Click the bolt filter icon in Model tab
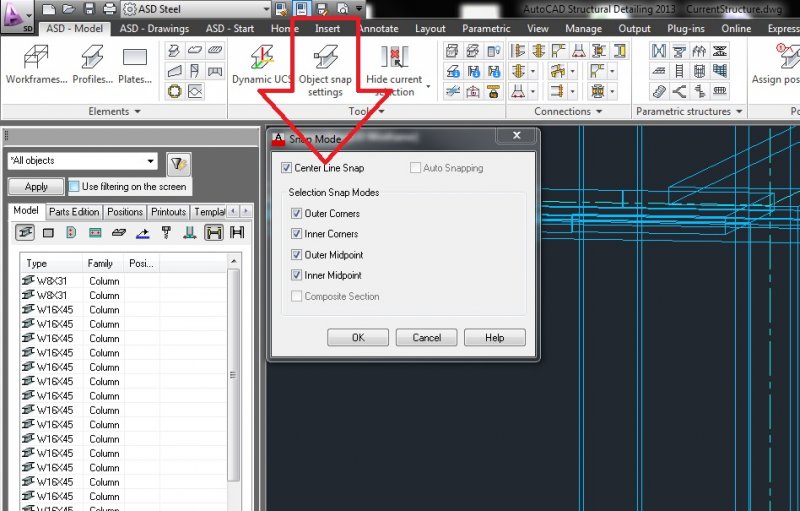Screen dimensions: 800x511 point(166,233)
